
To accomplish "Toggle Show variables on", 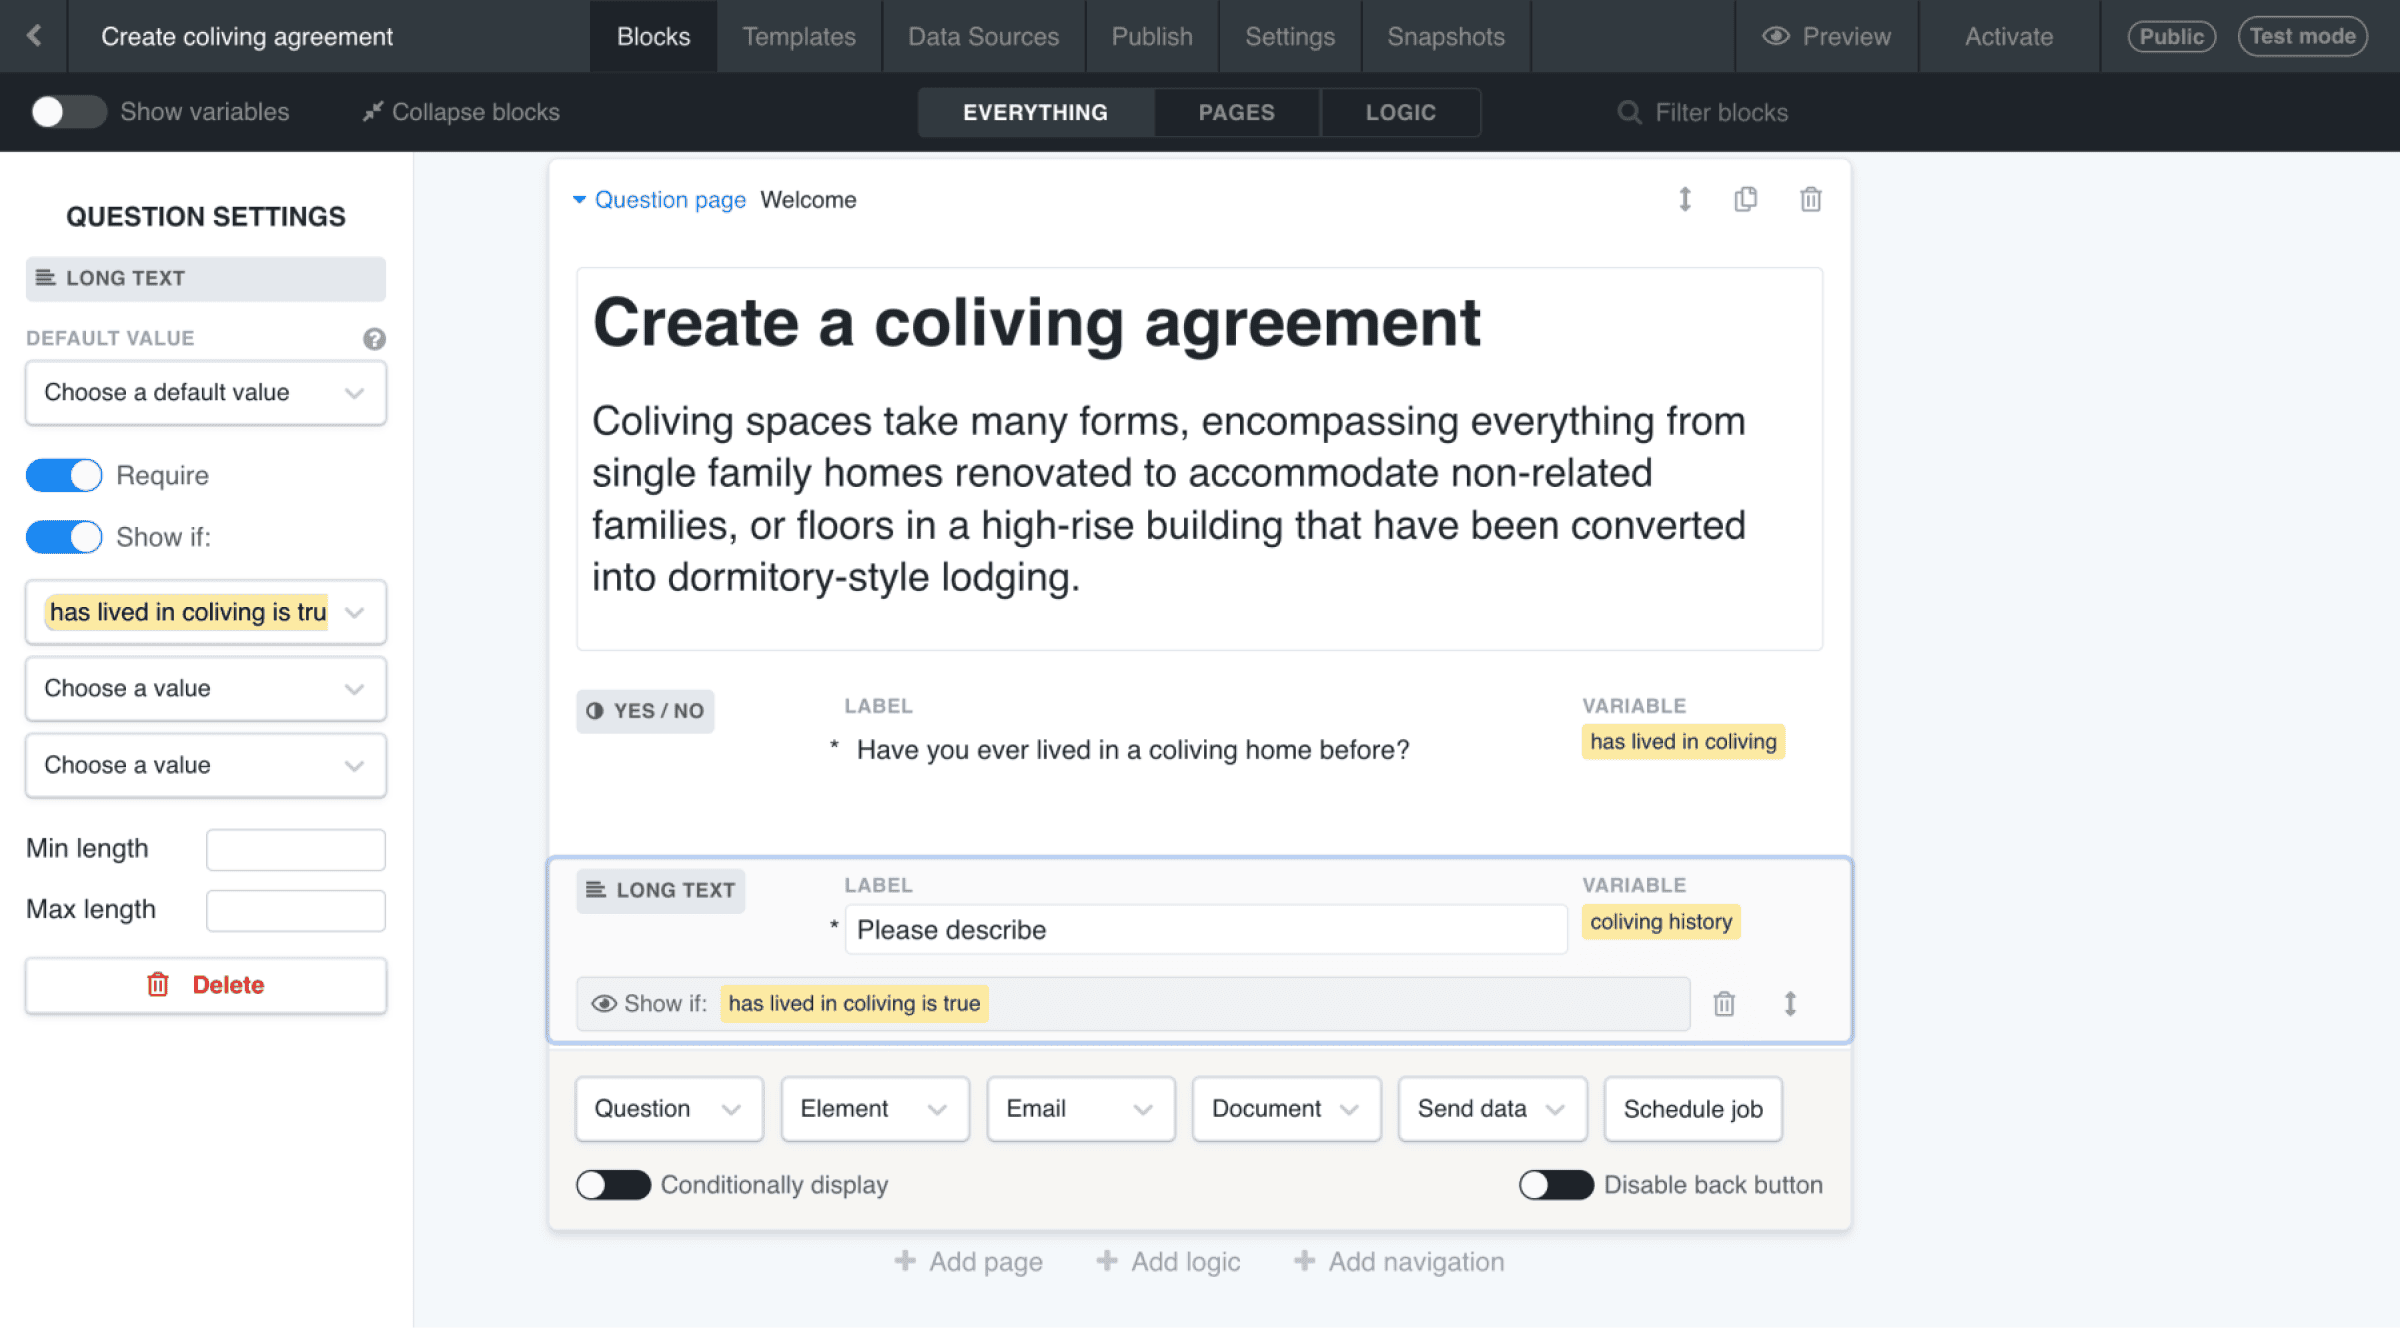I will click(68, 112).
